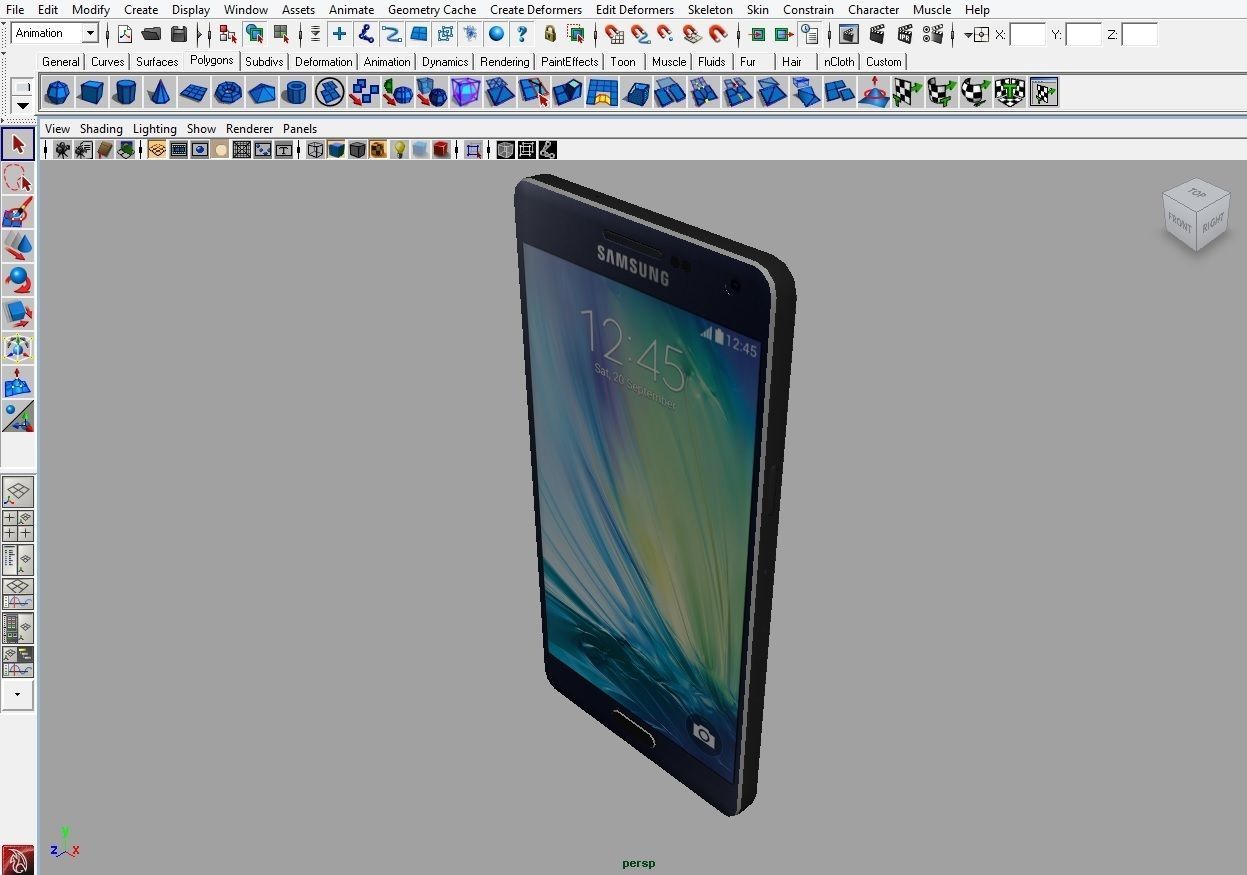
Task: Apply Automatic Mapping from shelf
Action: [x=1009, y=93]
